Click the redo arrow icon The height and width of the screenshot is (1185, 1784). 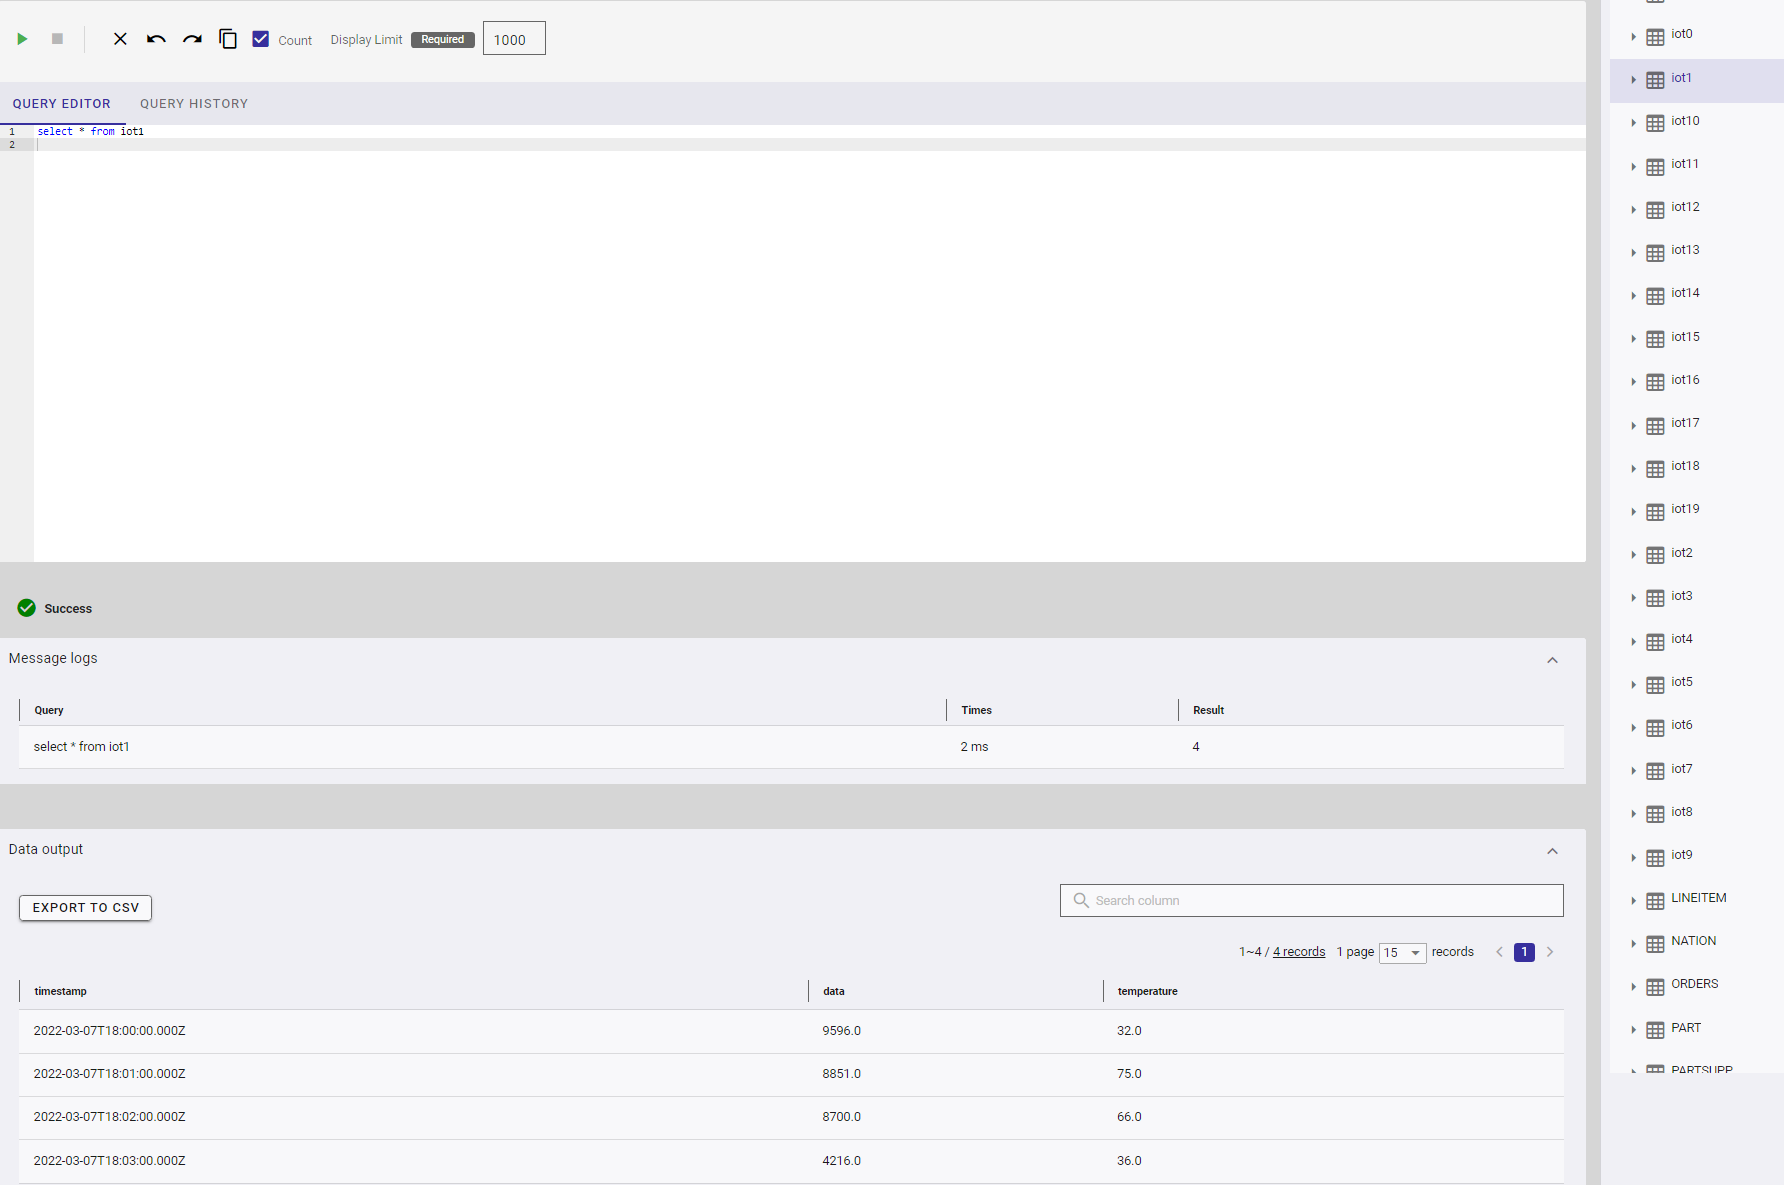(x=192, y=39)
